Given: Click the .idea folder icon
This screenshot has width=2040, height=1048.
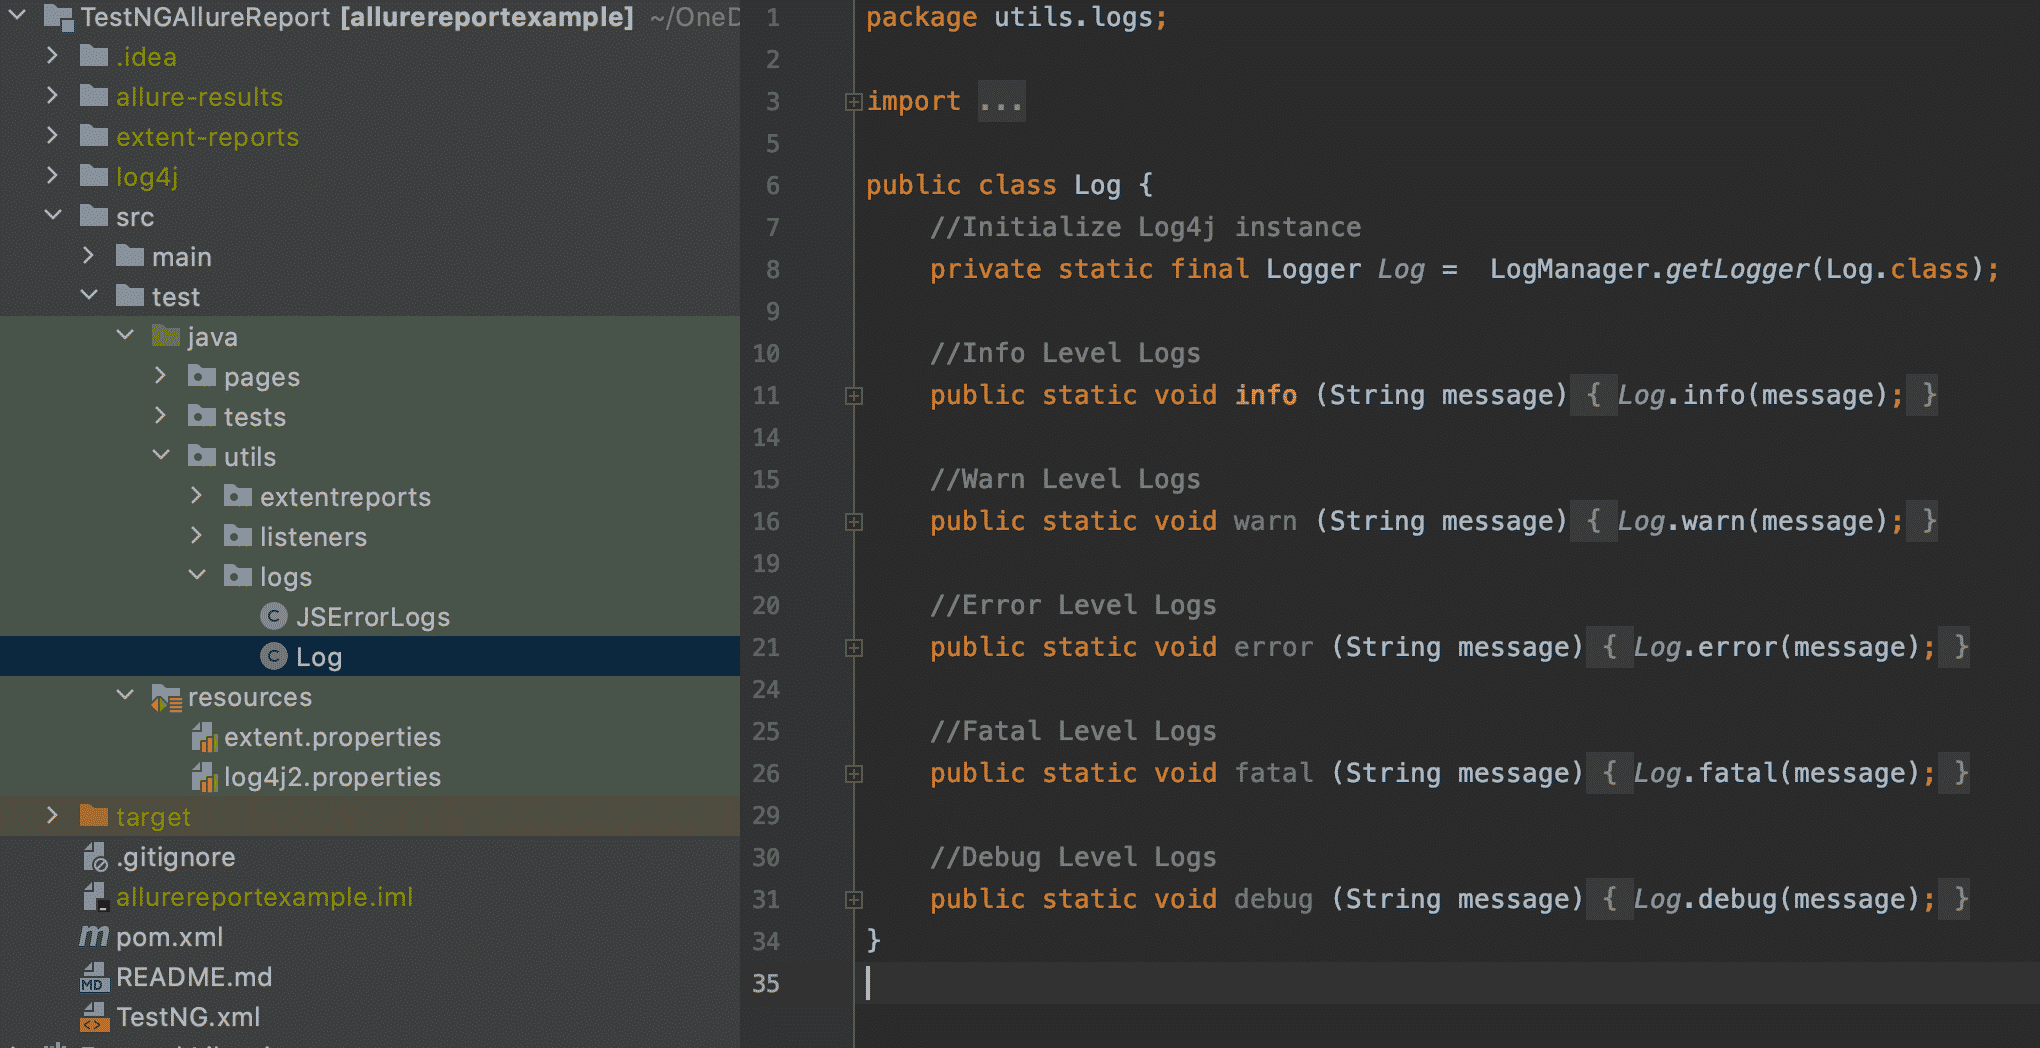Looking at the screenshot, I should tap(94, 56).
